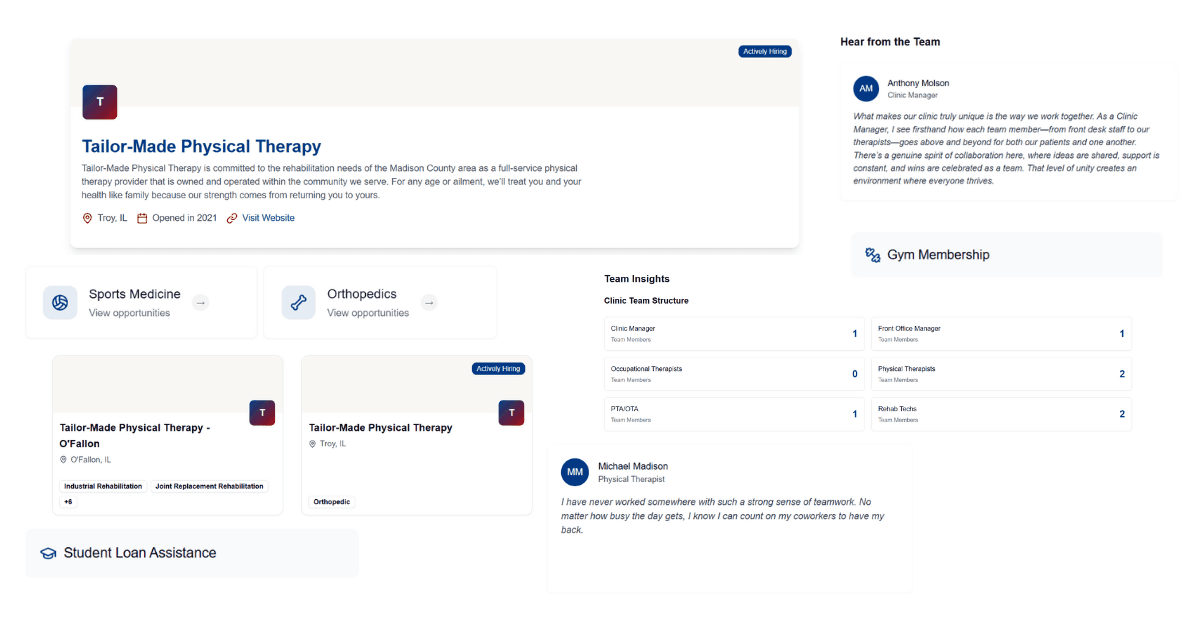
Task: Click the Actively Hiring badge on the main card
Action: pos(764,51)
